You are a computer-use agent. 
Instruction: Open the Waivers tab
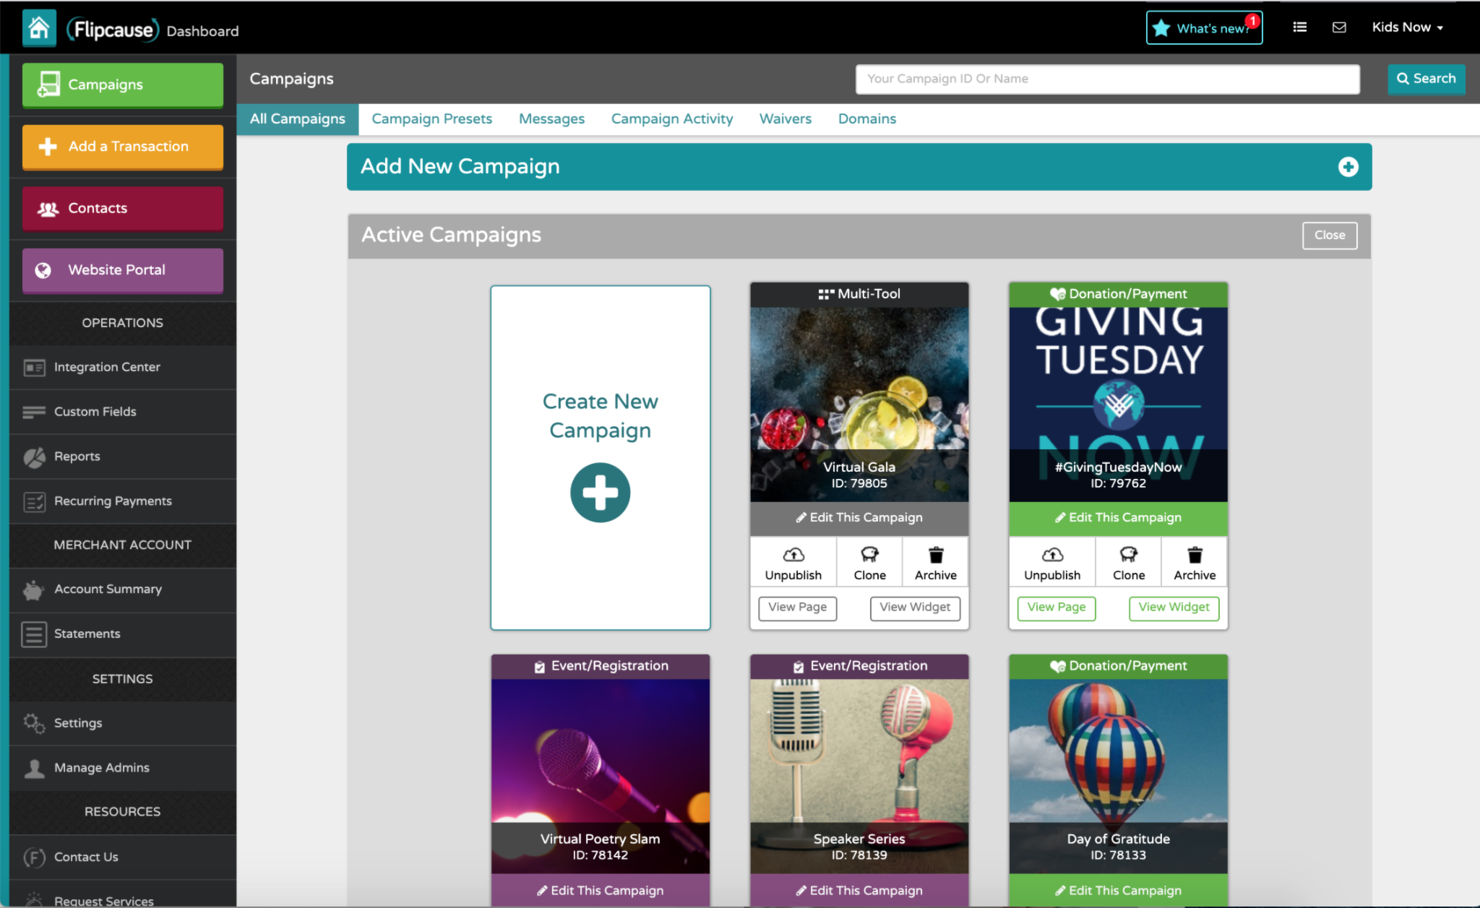(x=785, y=119)
